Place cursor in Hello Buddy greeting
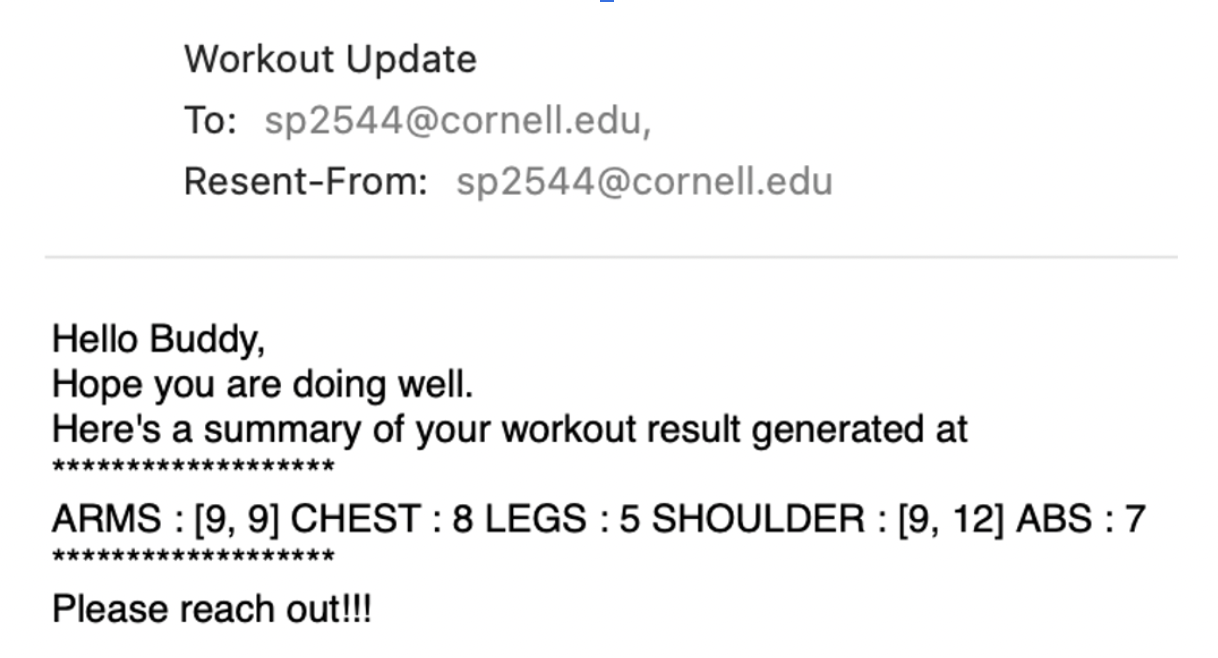This screenshot has width=1218, height=658. 159,340
